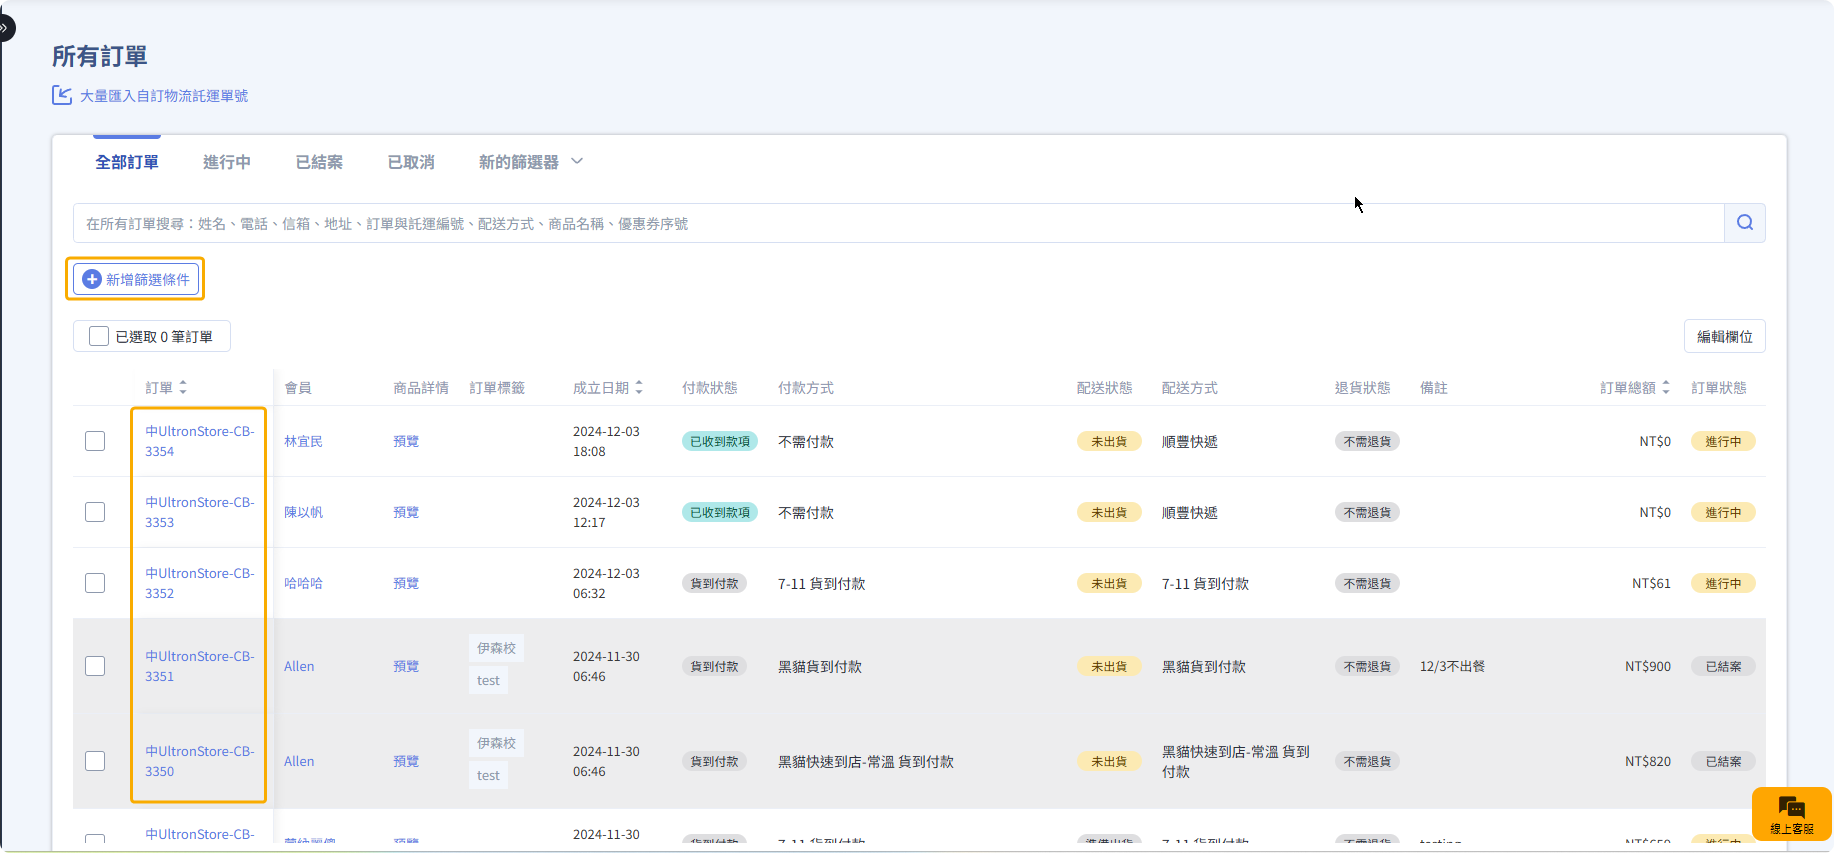Click the 編輯欄位 button

tap(1724, 336)
